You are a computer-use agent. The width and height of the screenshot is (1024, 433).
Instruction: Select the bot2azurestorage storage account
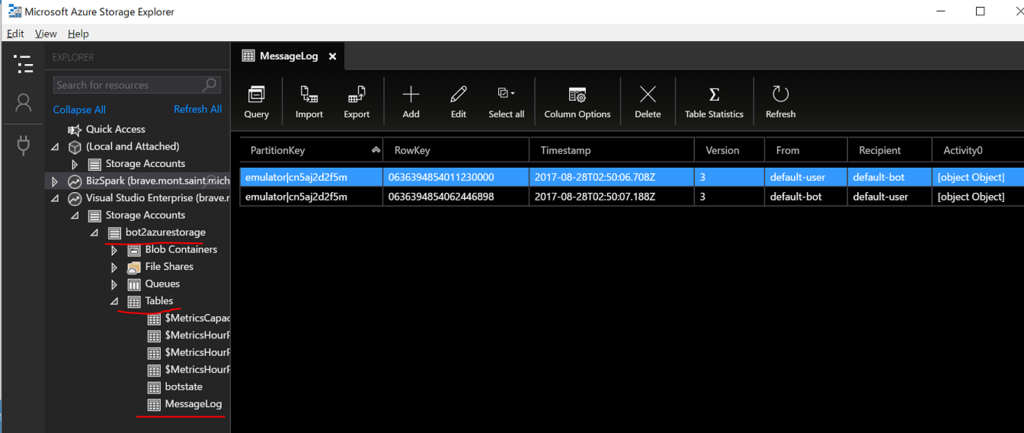point(165,233)
